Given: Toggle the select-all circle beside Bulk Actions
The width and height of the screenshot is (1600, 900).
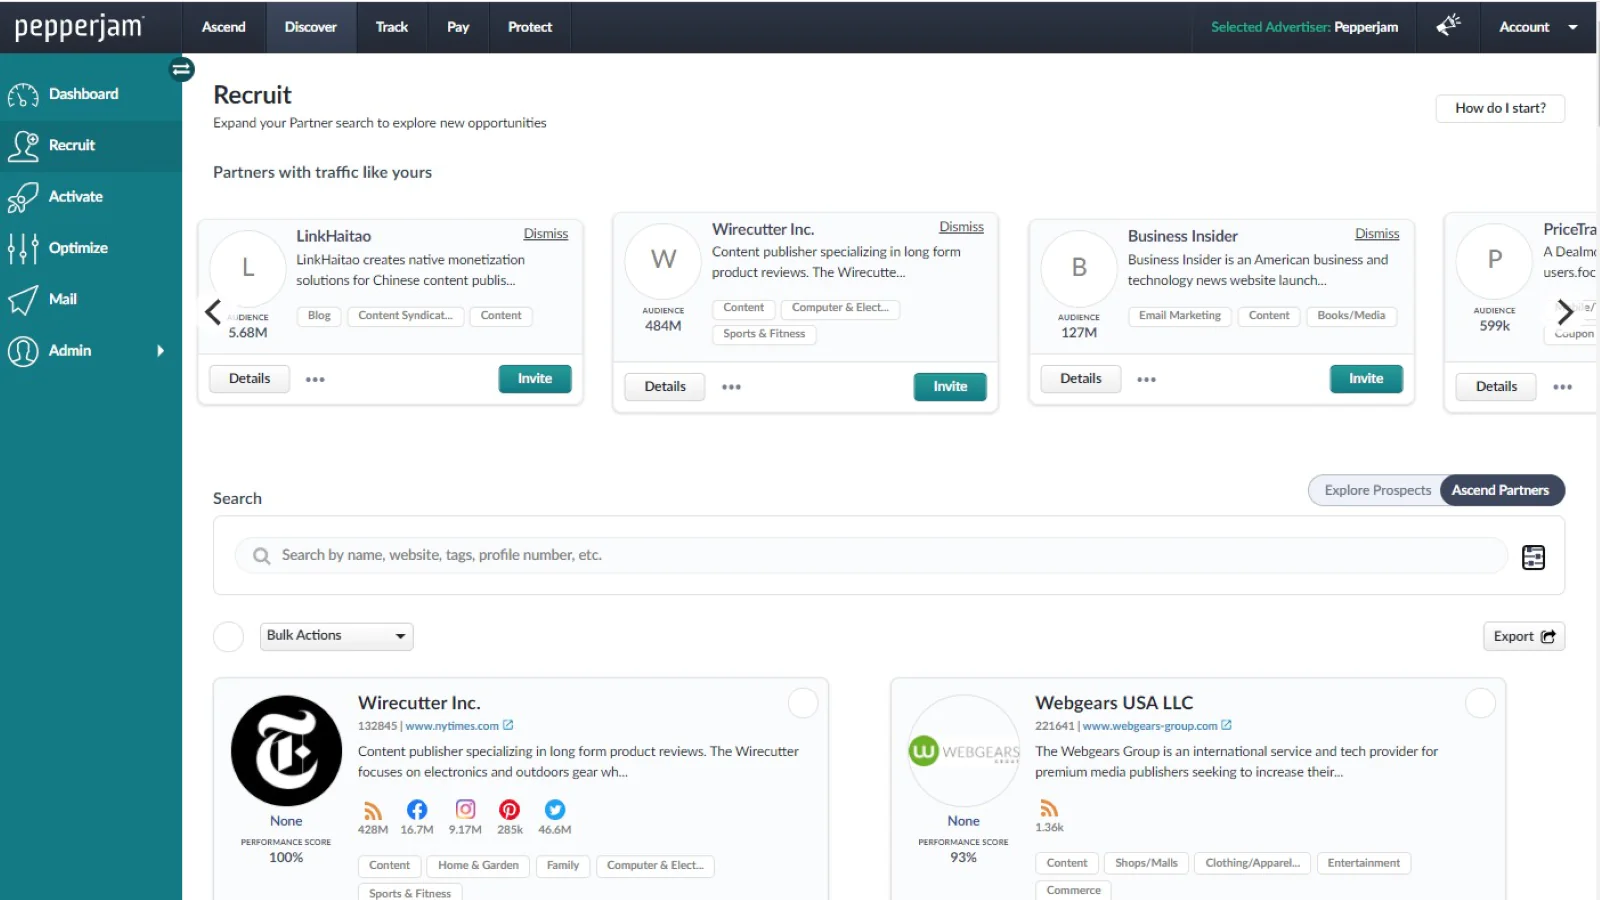Looking at the screenshot, I should click(x=229, y=636).
